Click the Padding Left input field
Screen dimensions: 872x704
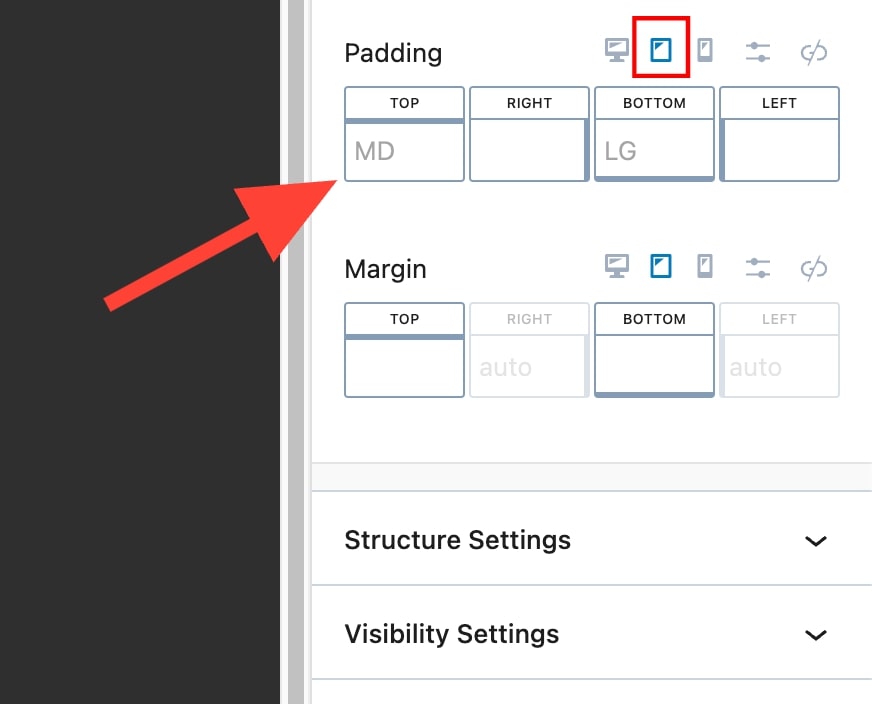click(x=779, y=151)
